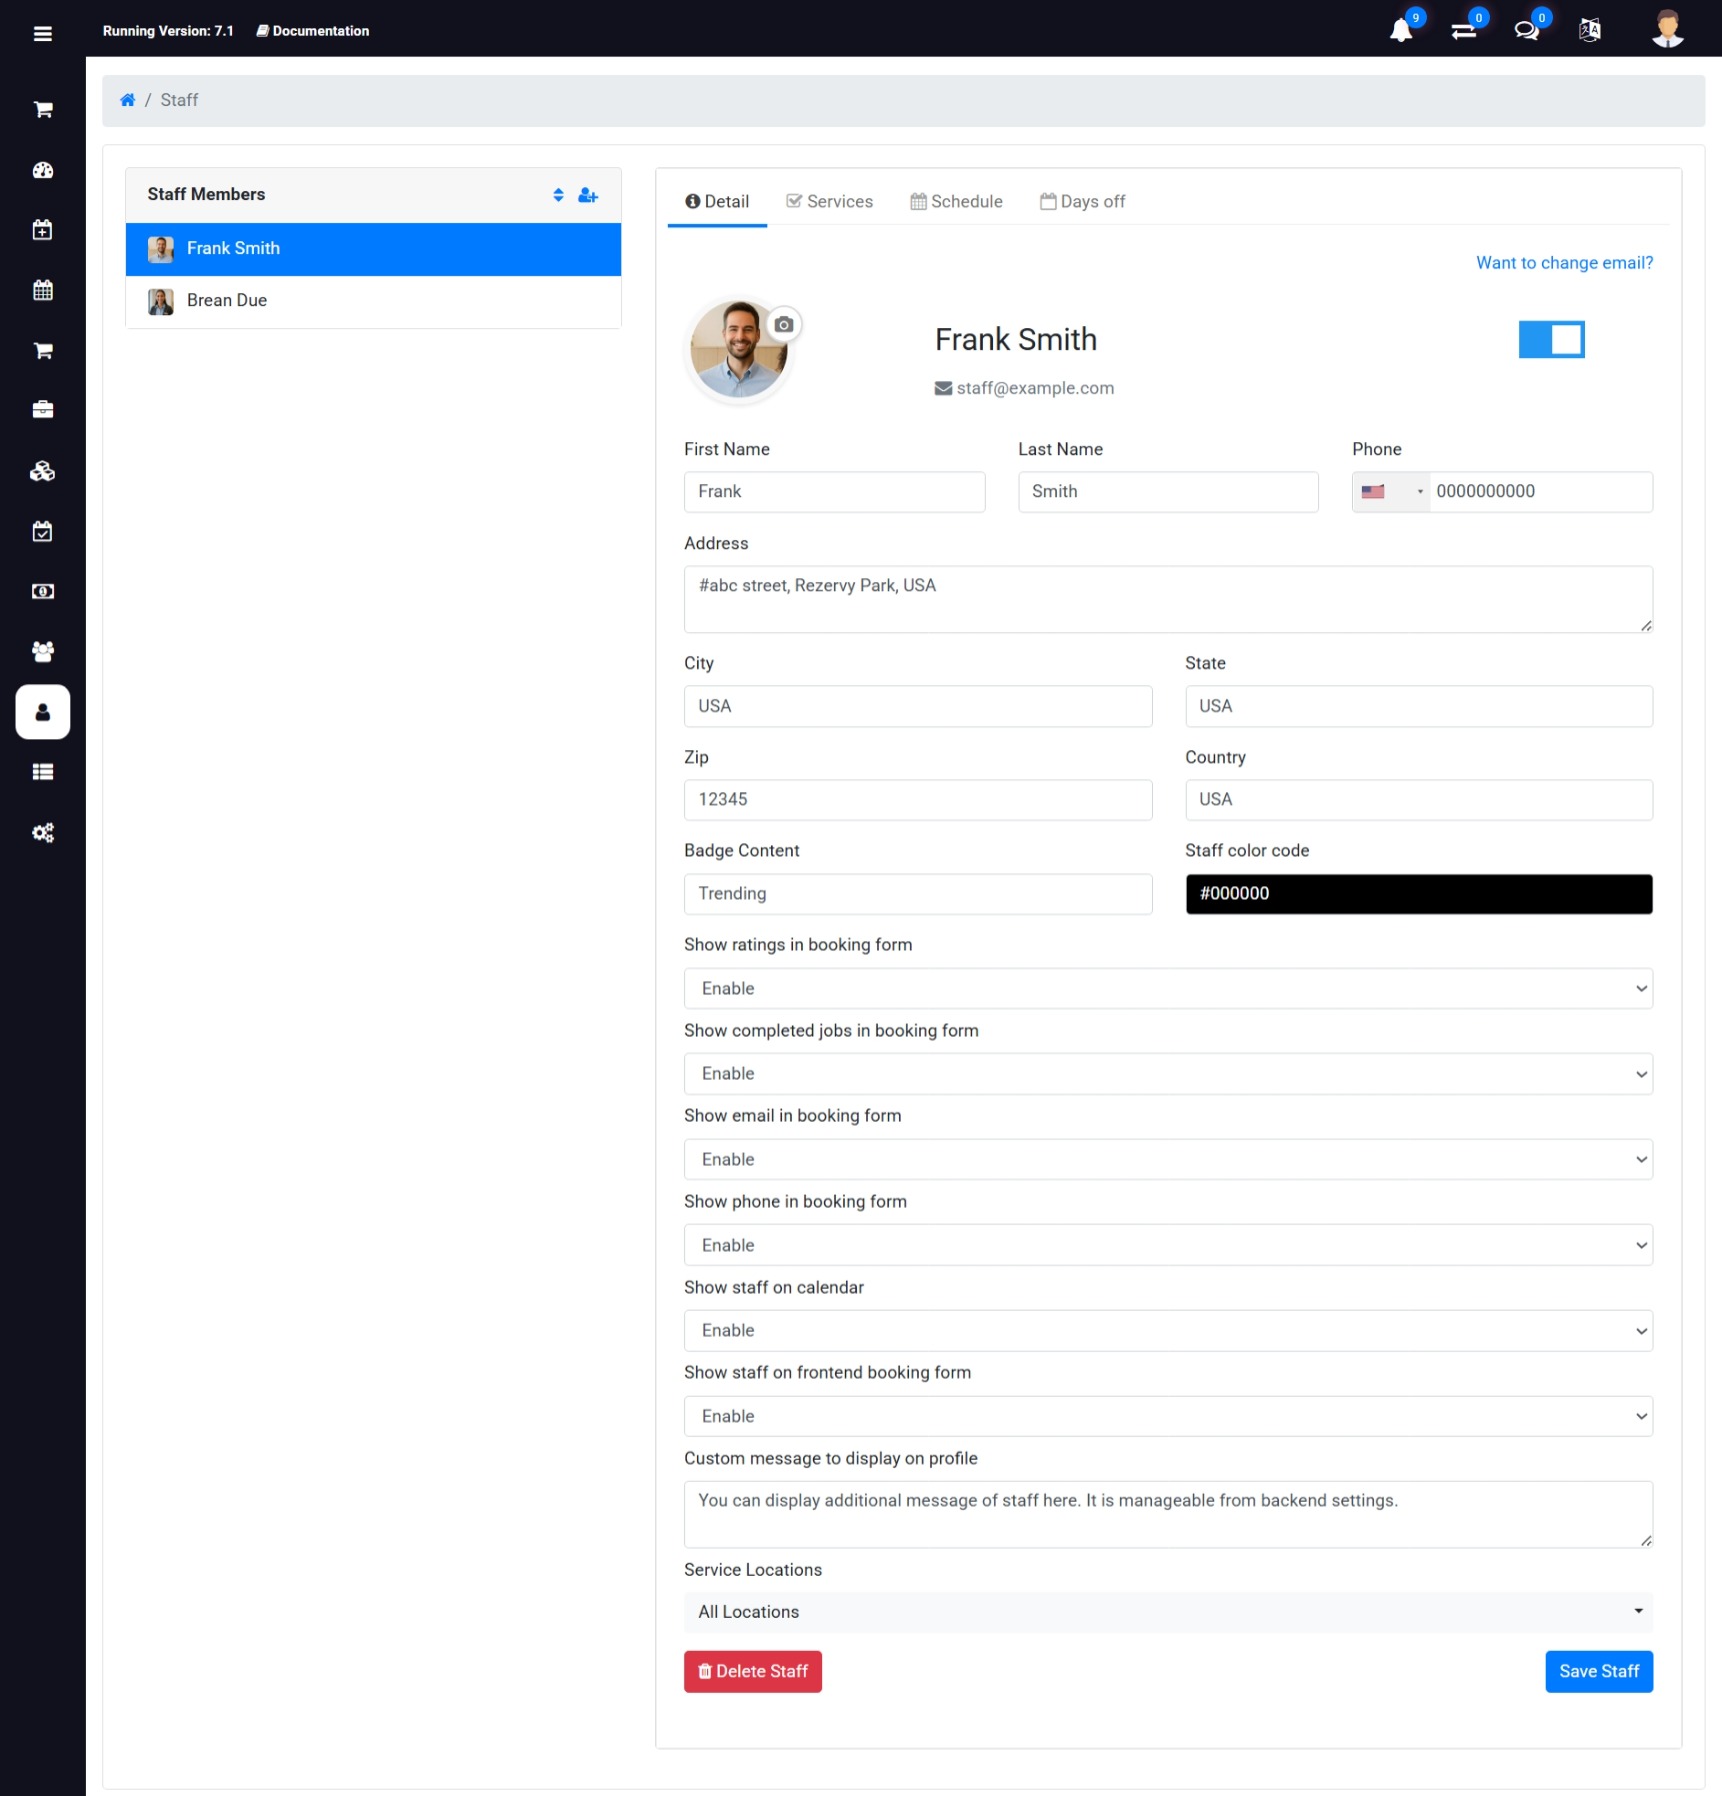Open the Staff color code picker
1722x1796 pixels.
1418,894
